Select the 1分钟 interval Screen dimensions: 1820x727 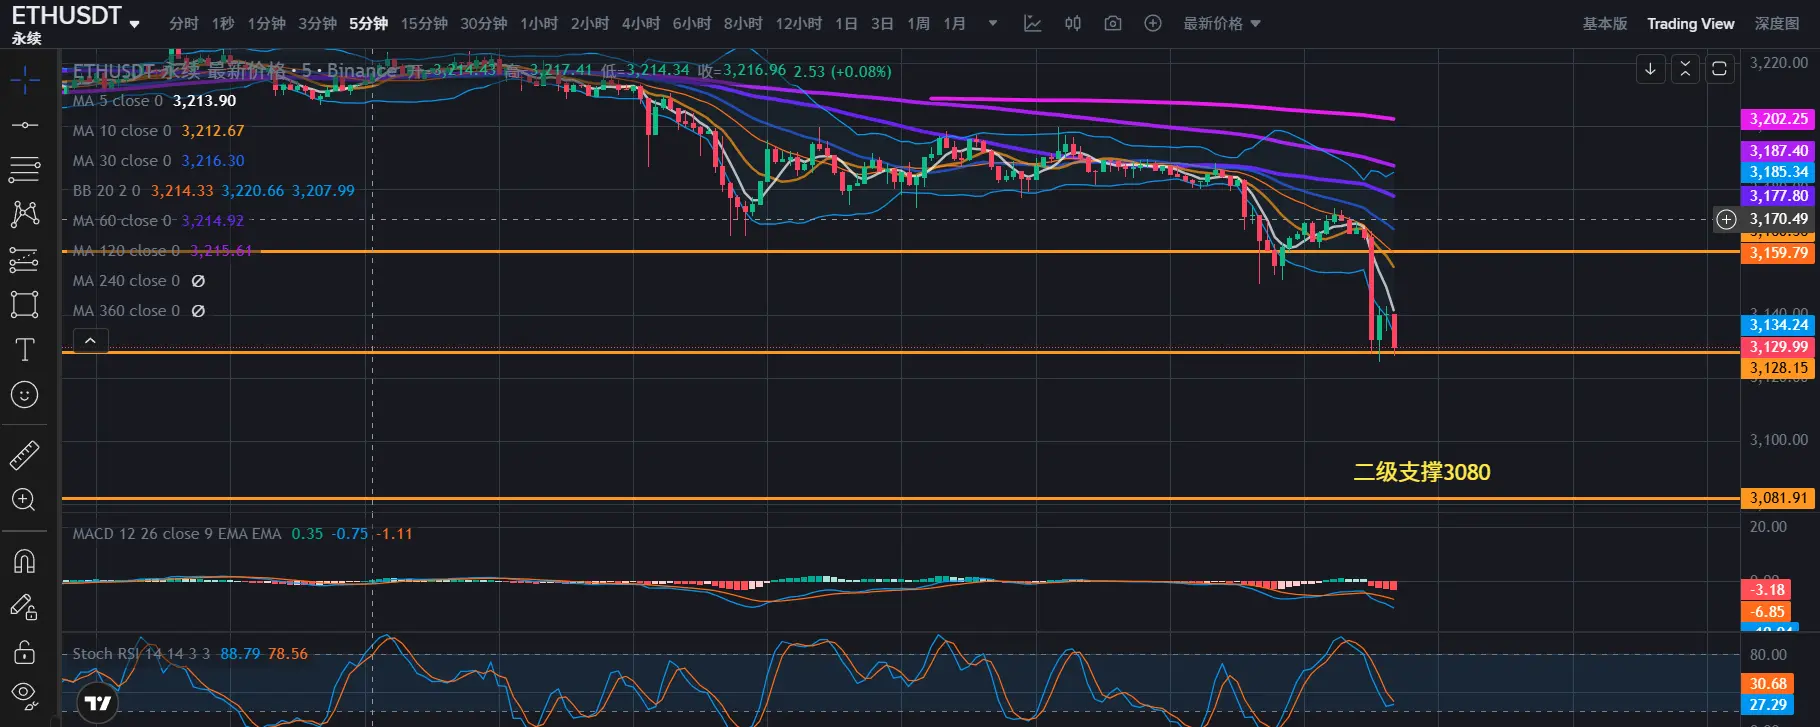pyautogui.click(x=267, y=23)
